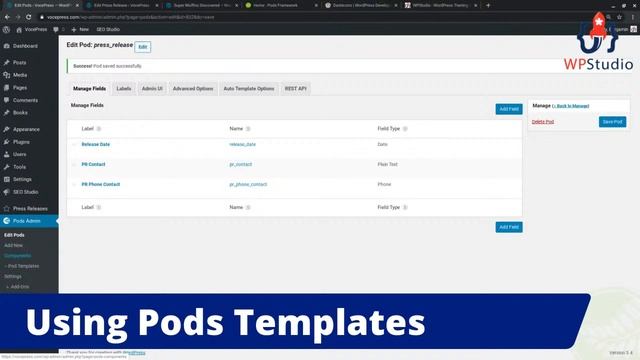Bookmark the page with the star icon
Viewport: 640px width, 360px height.
tap(619, 17)
